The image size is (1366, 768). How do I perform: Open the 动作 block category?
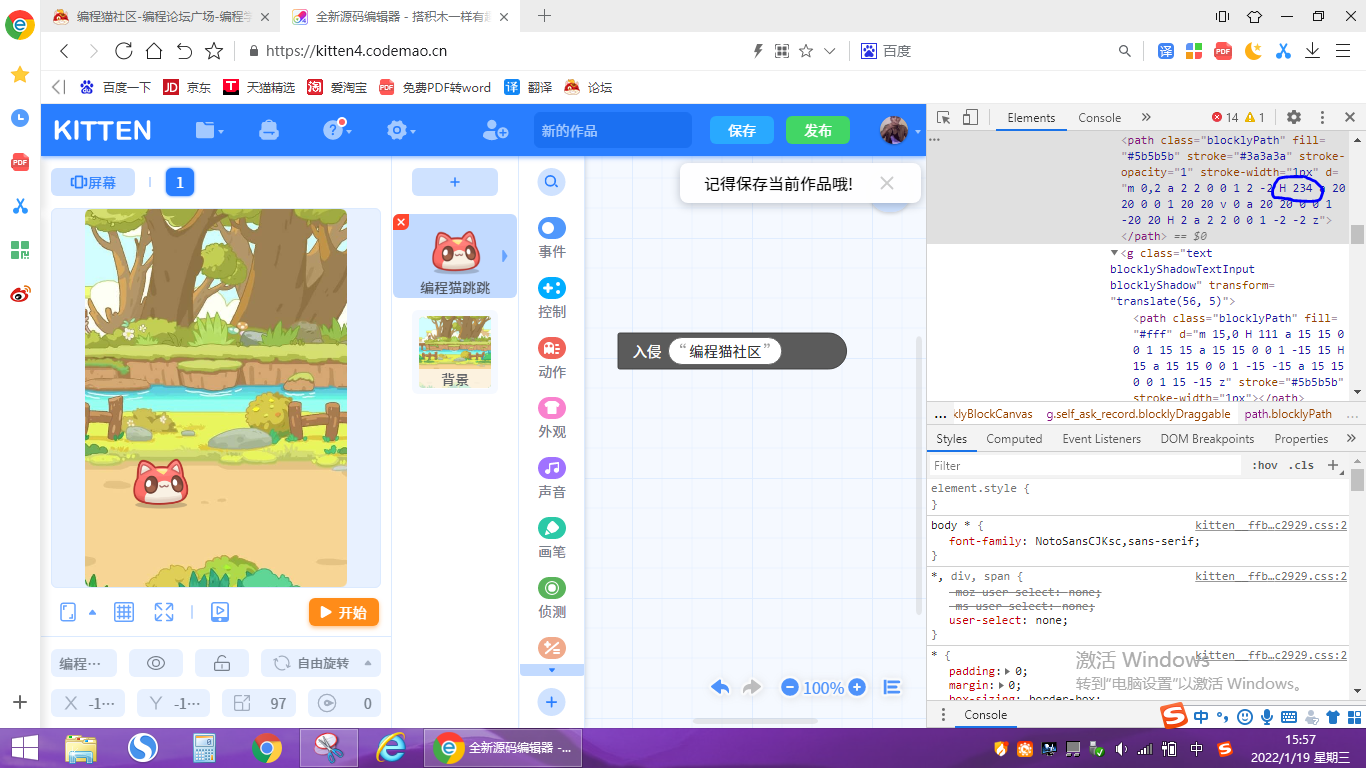[552, 358]
